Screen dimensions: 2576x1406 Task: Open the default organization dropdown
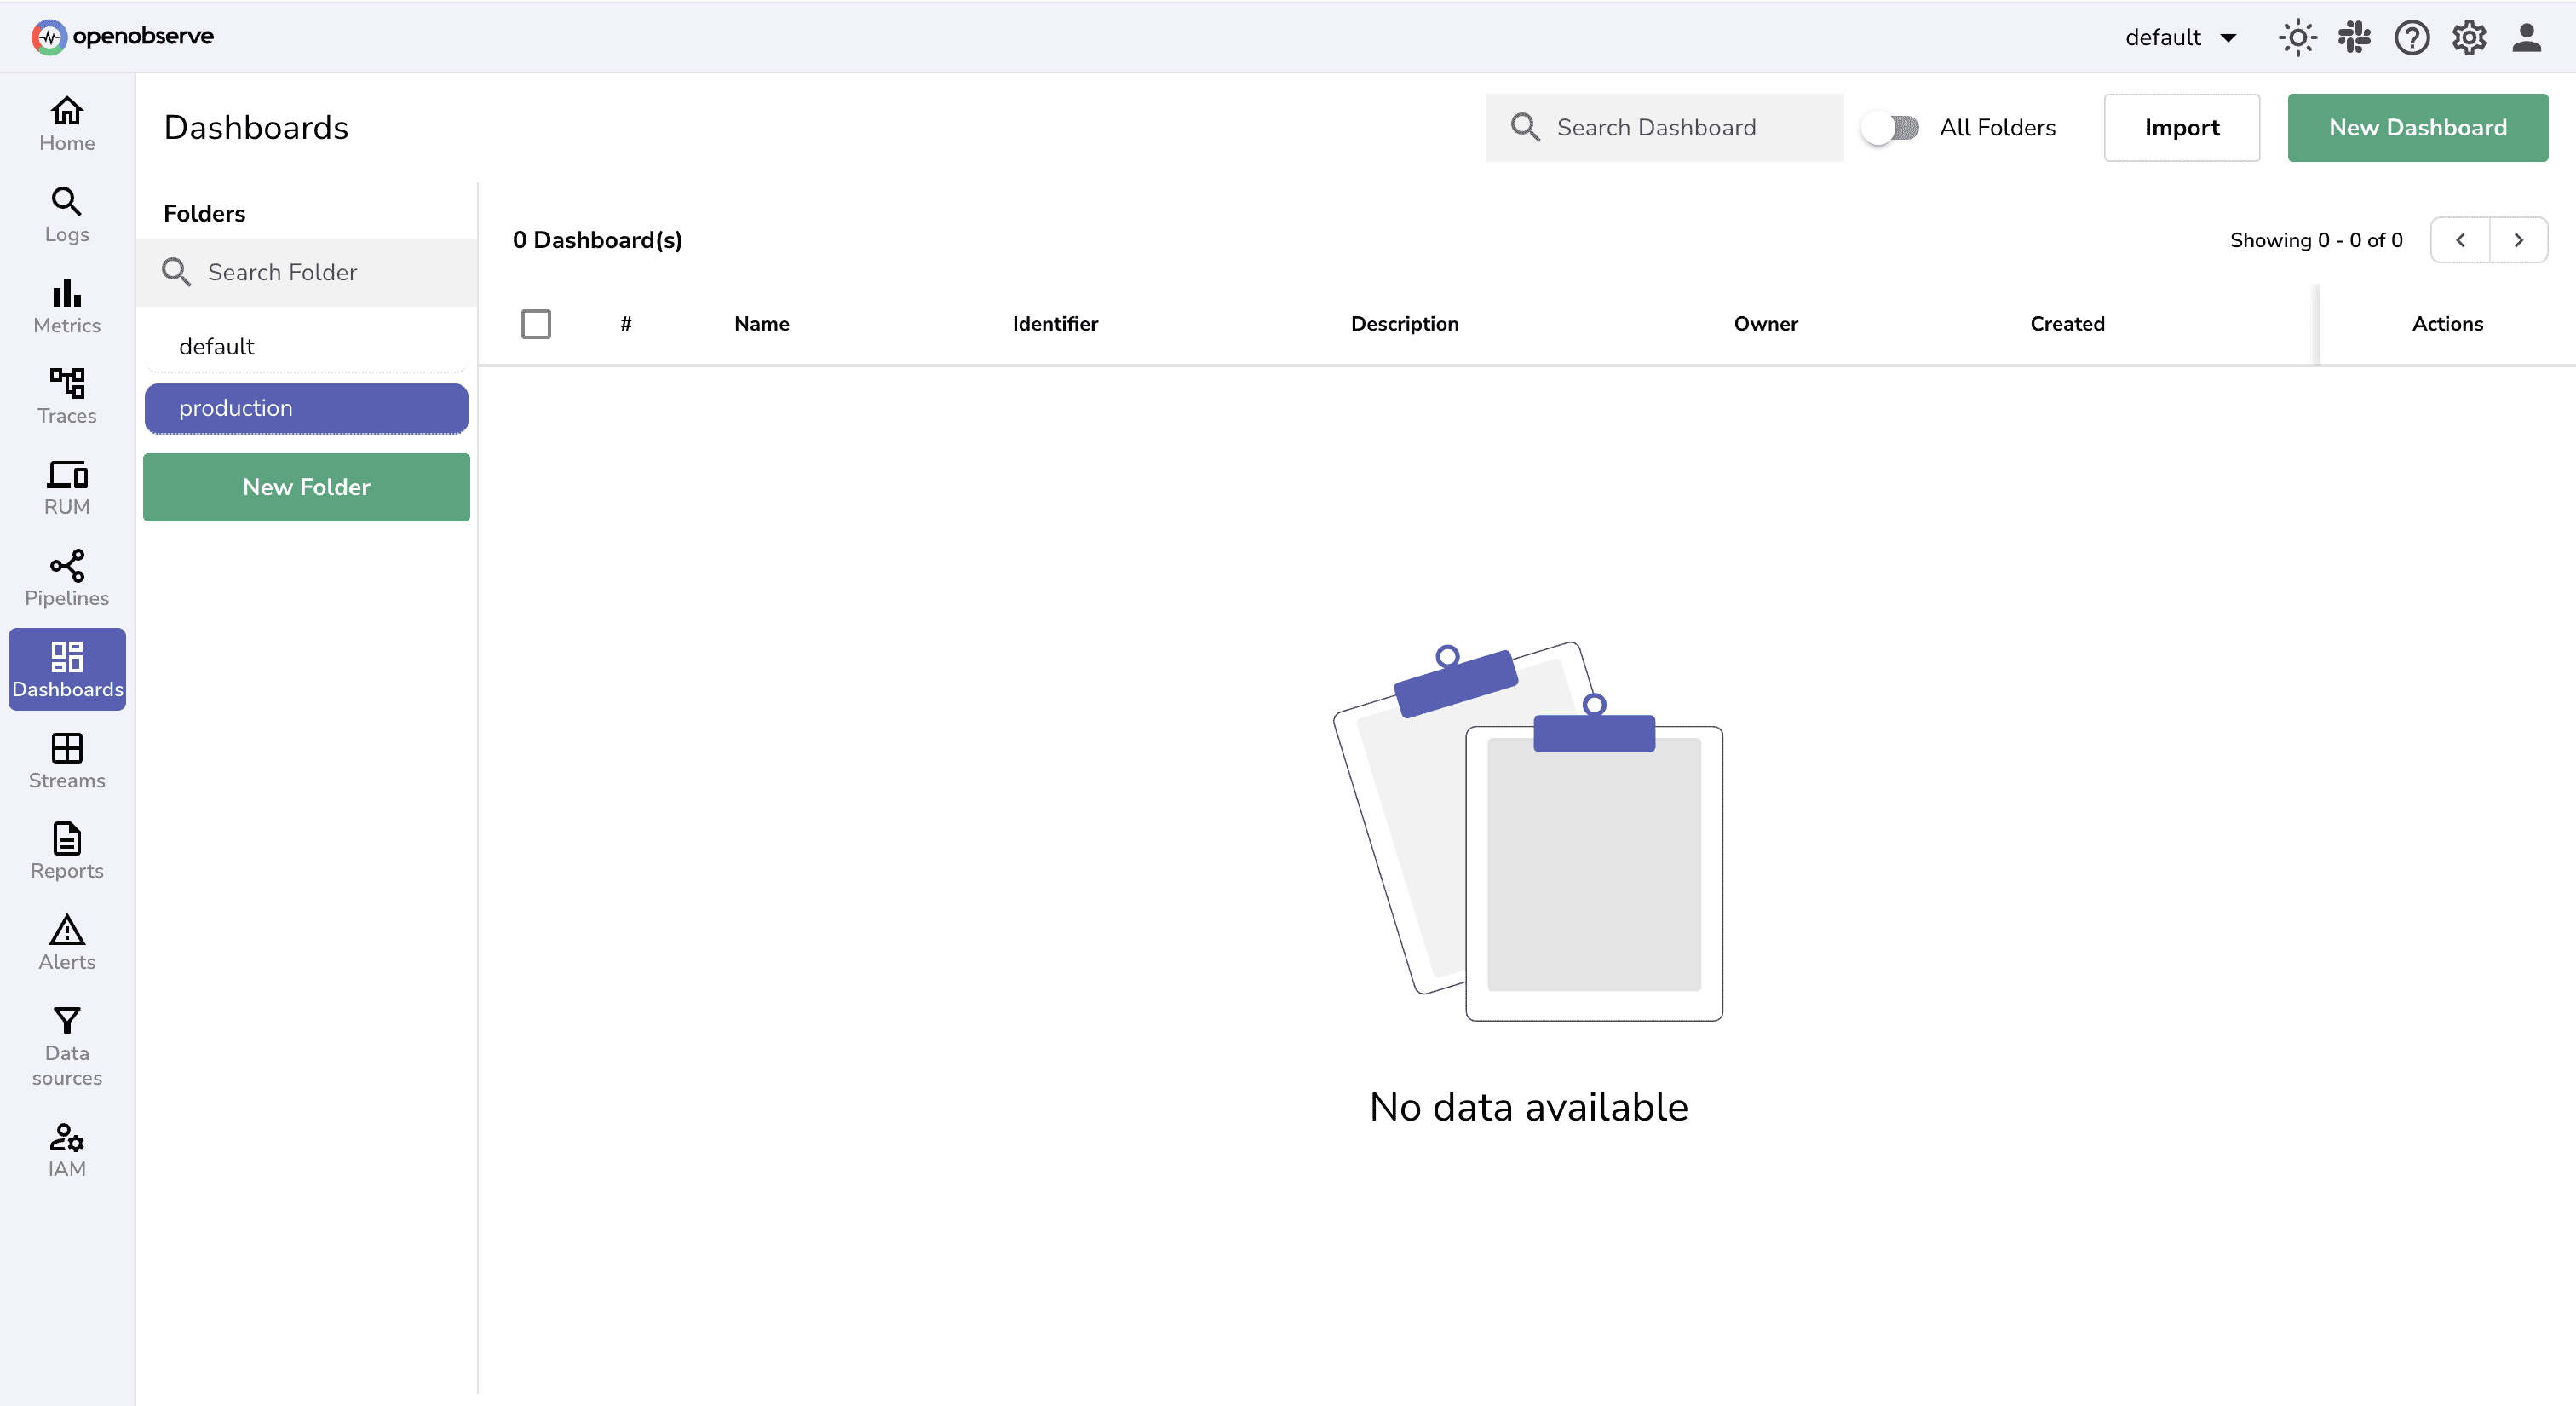click(2181, 37)
